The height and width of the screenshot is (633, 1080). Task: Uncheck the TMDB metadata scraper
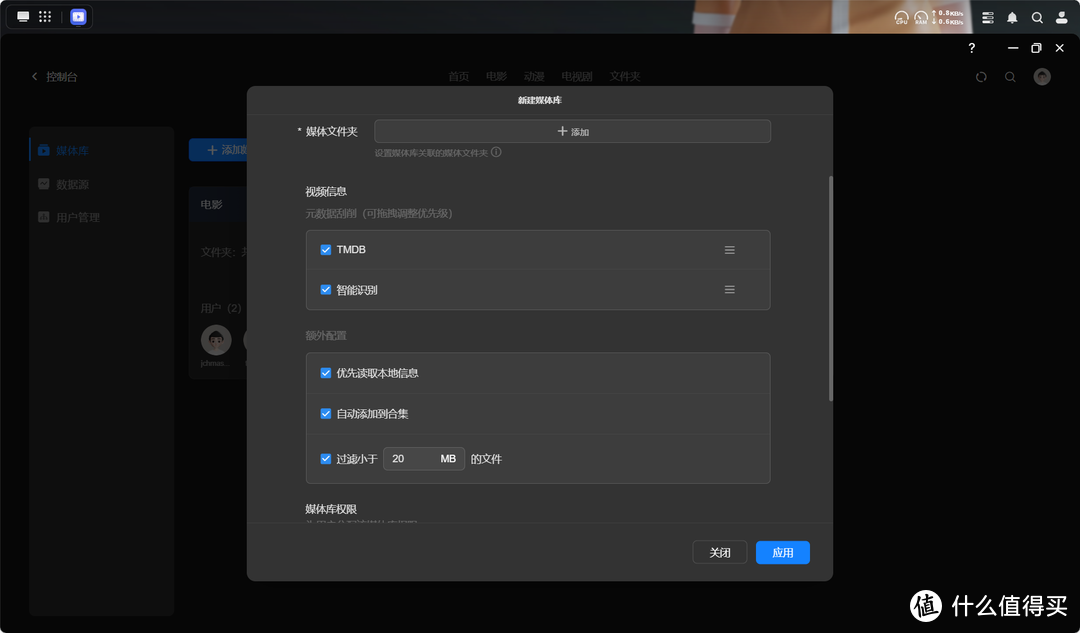click(x=326, y=250)
